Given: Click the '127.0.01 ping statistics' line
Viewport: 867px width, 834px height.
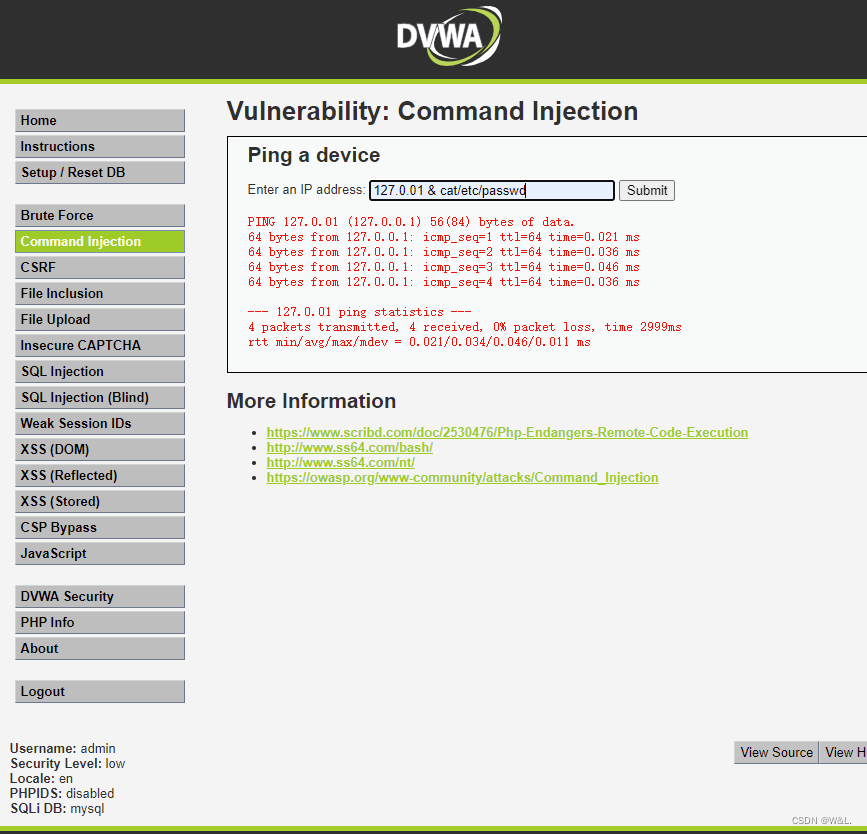Looking at the screenshot, I should (359, 312).
